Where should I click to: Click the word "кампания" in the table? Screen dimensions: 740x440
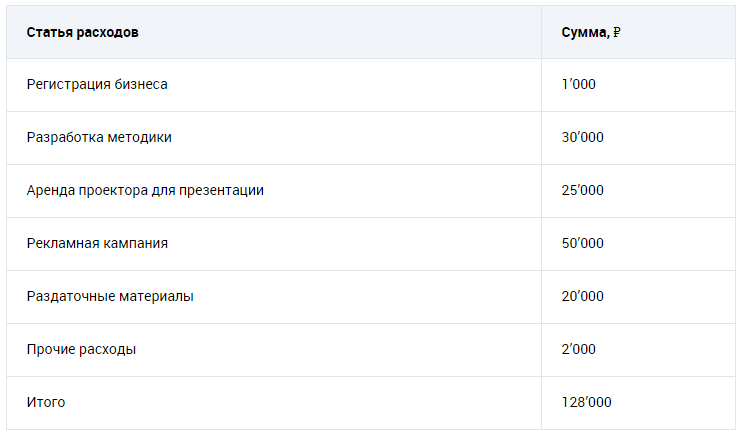tap(135, 244)
